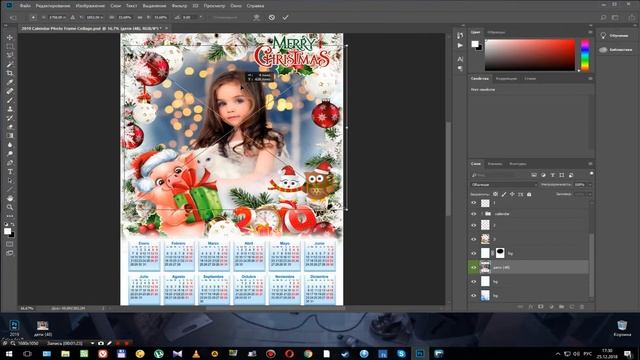Open the Properties panel flyout menu
The width and height of the screenshot is (640, 360).
click(x=590, y=78)
